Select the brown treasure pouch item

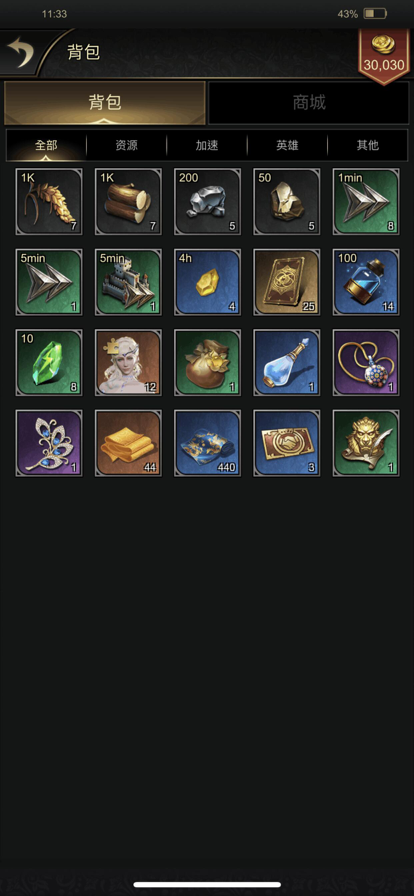click(208, 363)
